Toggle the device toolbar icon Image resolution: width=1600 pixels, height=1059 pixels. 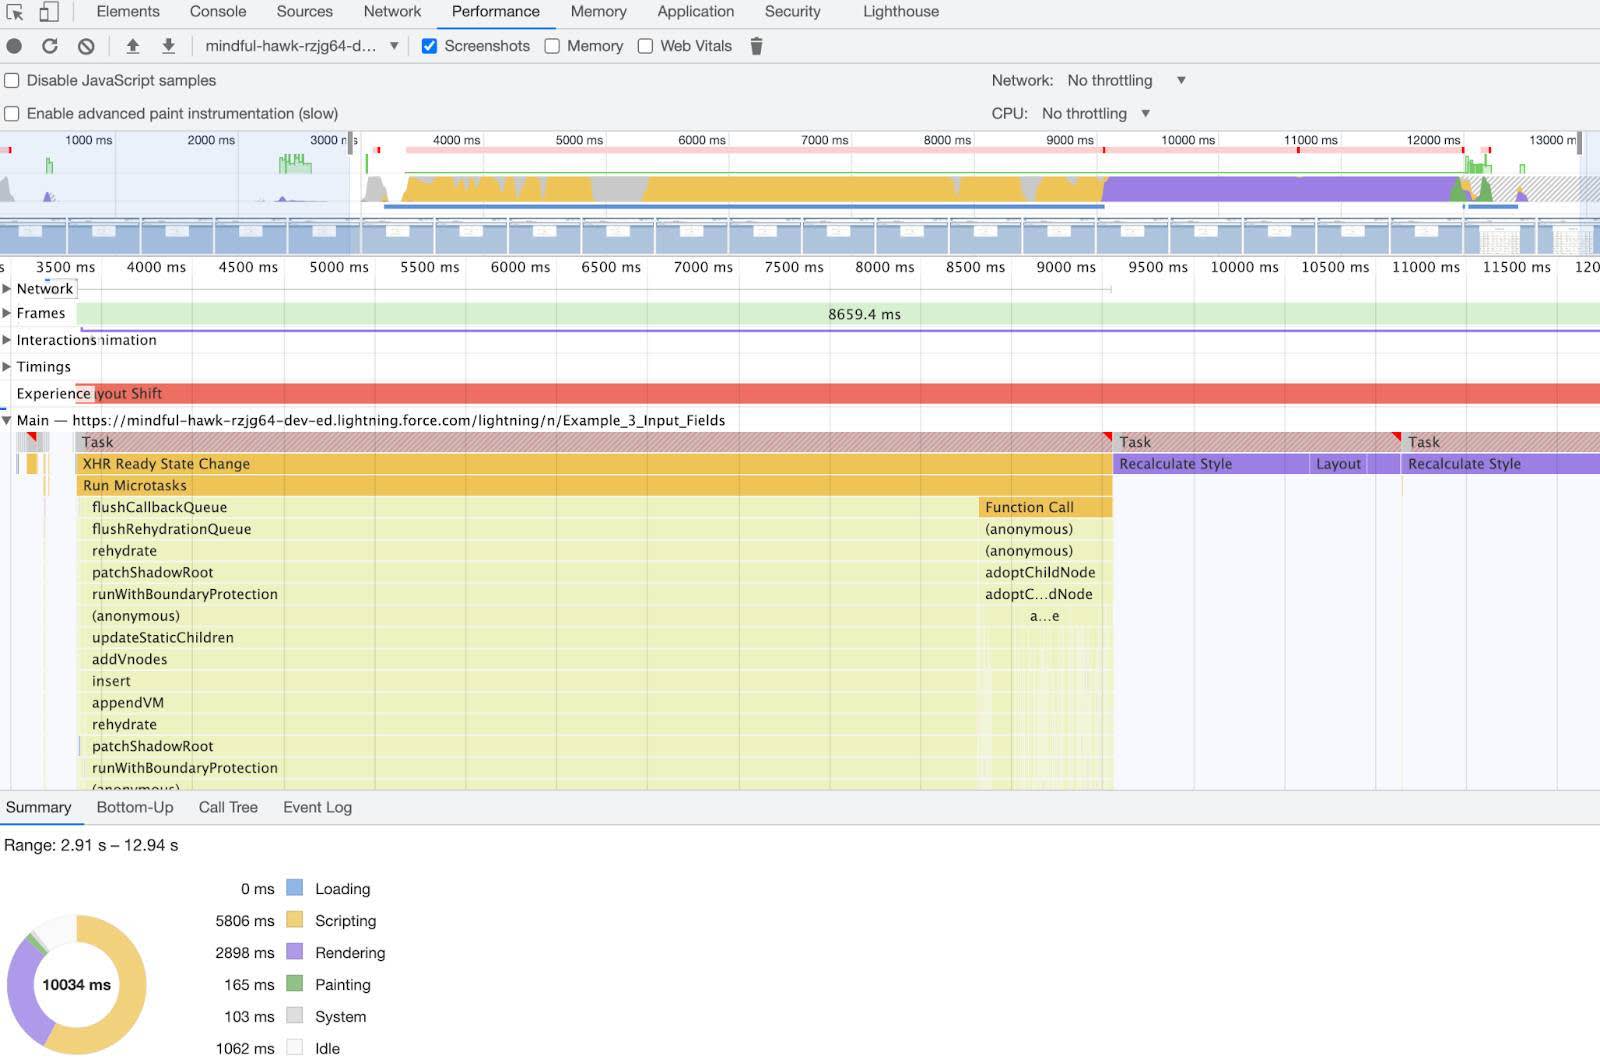[x=48, y=12]
